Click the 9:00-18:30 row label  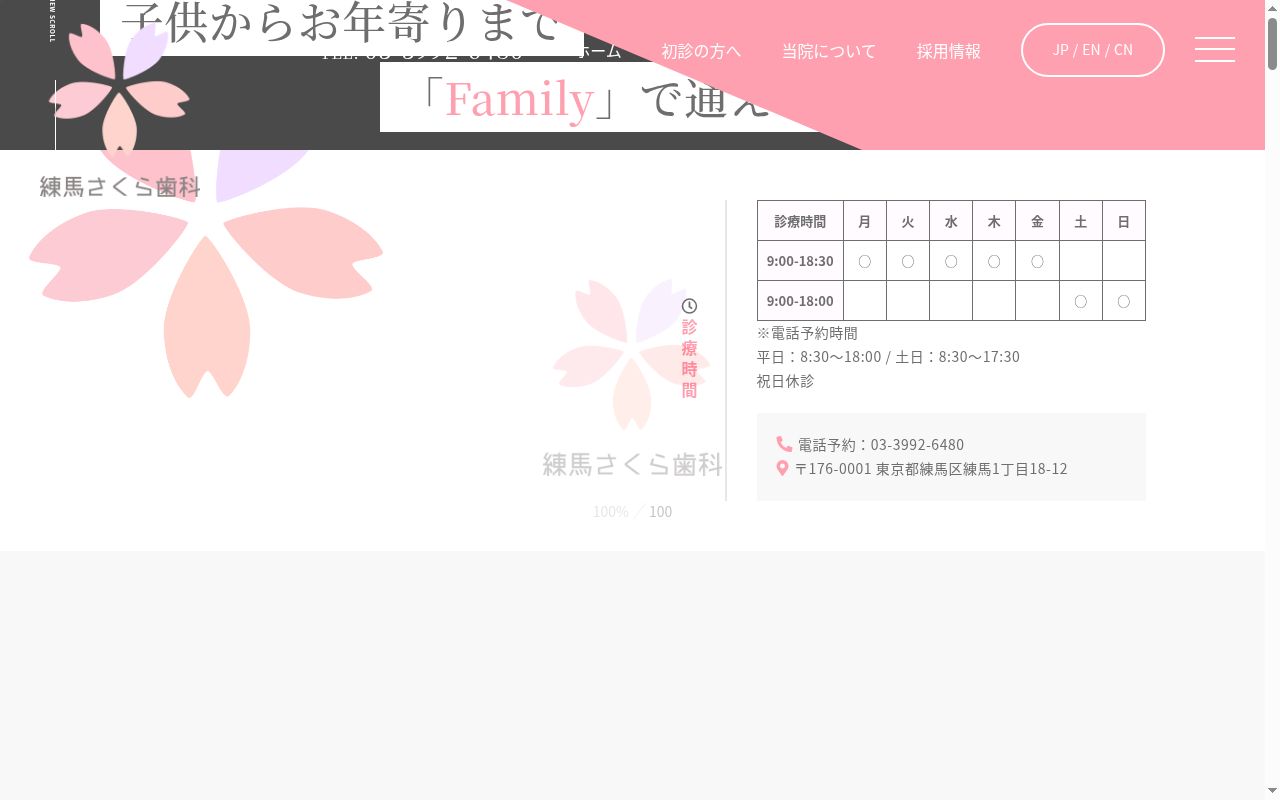click(x=800, y=261)
